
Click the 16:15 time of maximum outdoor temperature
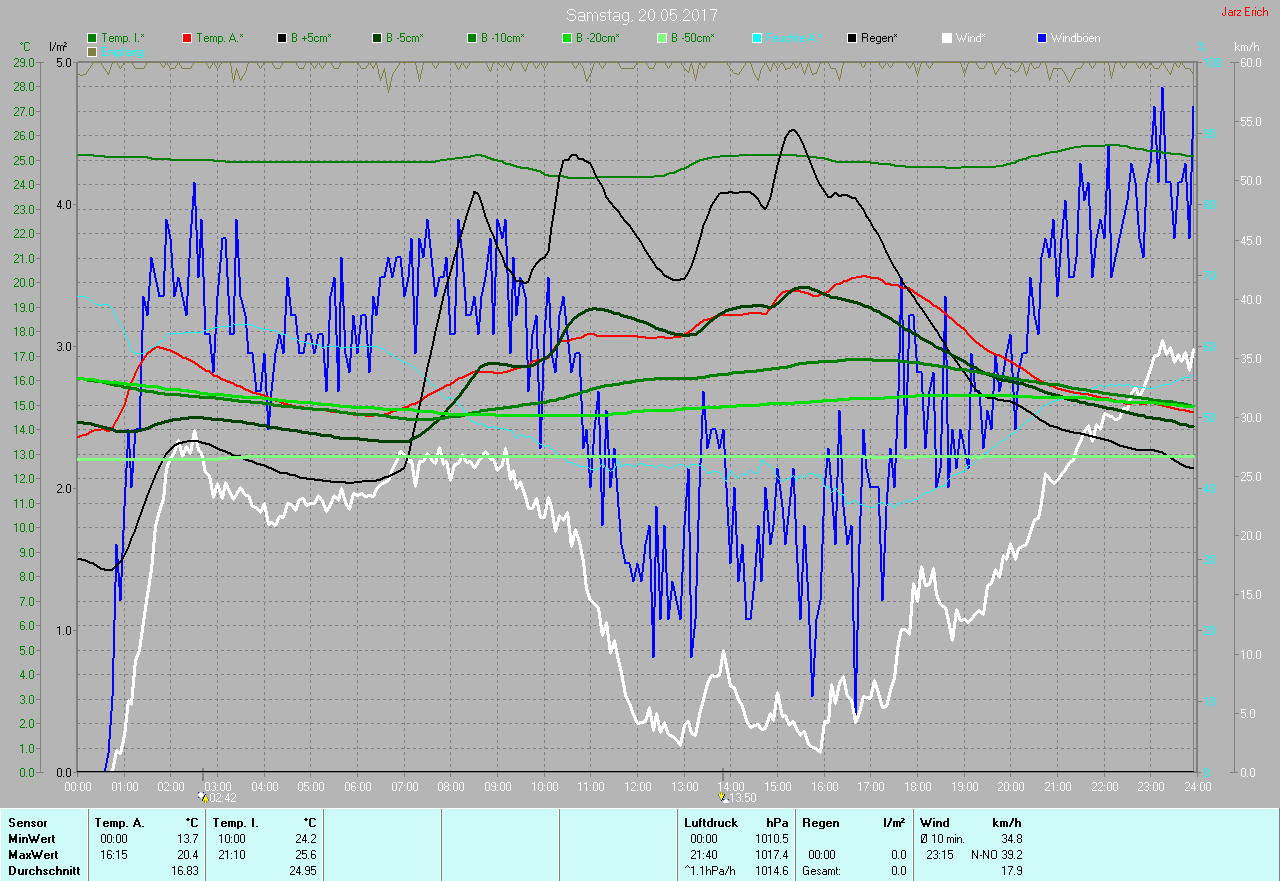[x=114, y=855]
